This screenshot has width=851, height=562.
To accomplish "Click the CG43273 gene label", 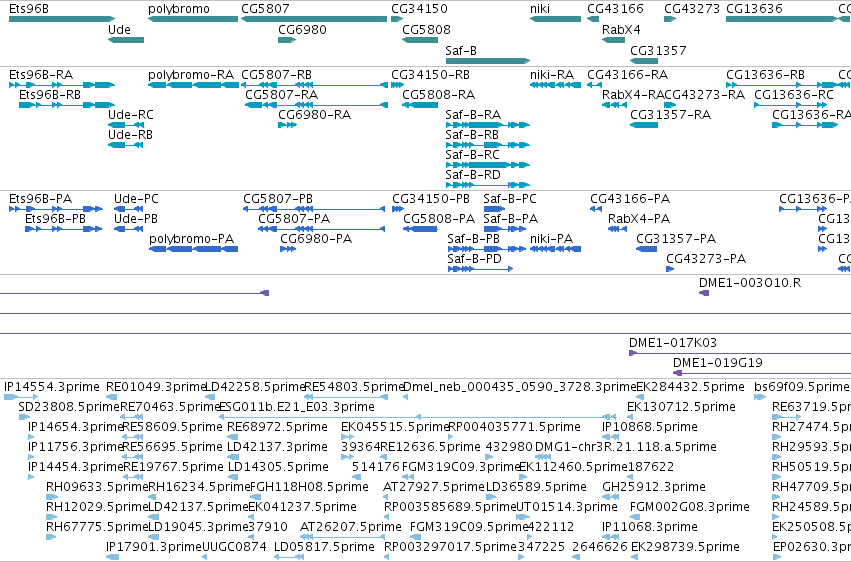I will [x=692, y=9].
